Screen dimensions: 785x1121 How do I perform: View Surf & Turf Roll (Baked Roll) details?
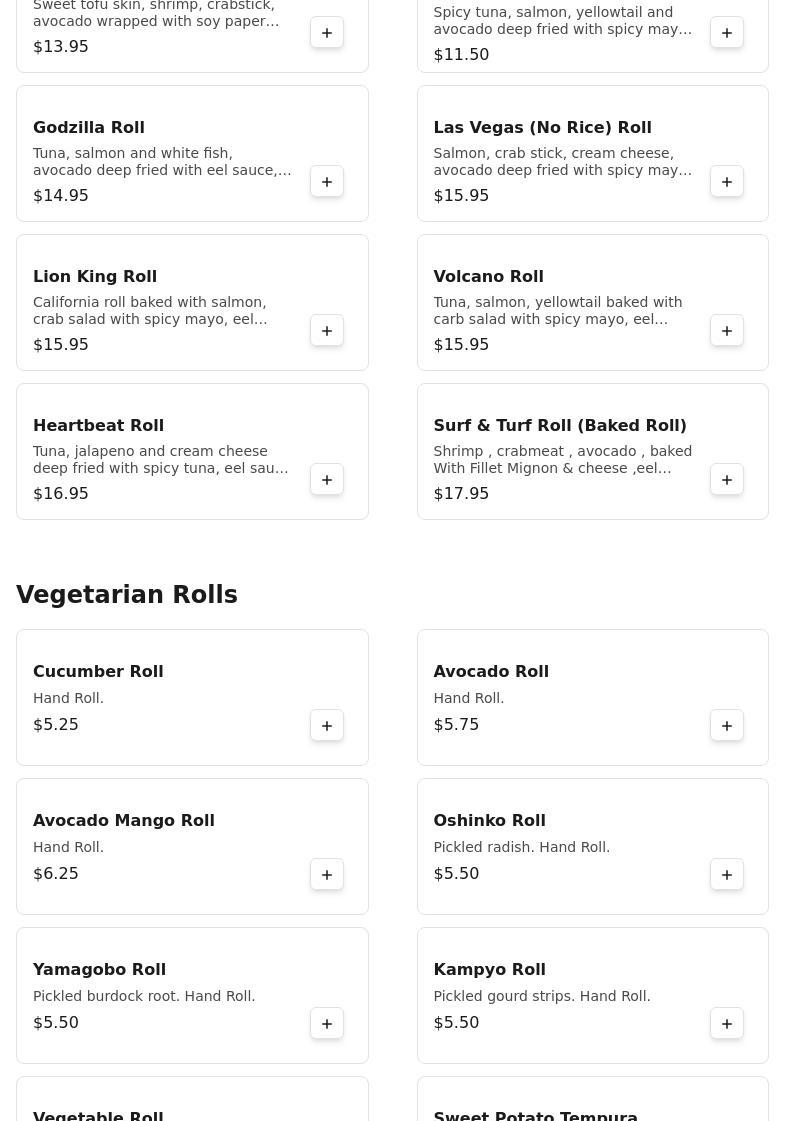(x=559, y=426)
